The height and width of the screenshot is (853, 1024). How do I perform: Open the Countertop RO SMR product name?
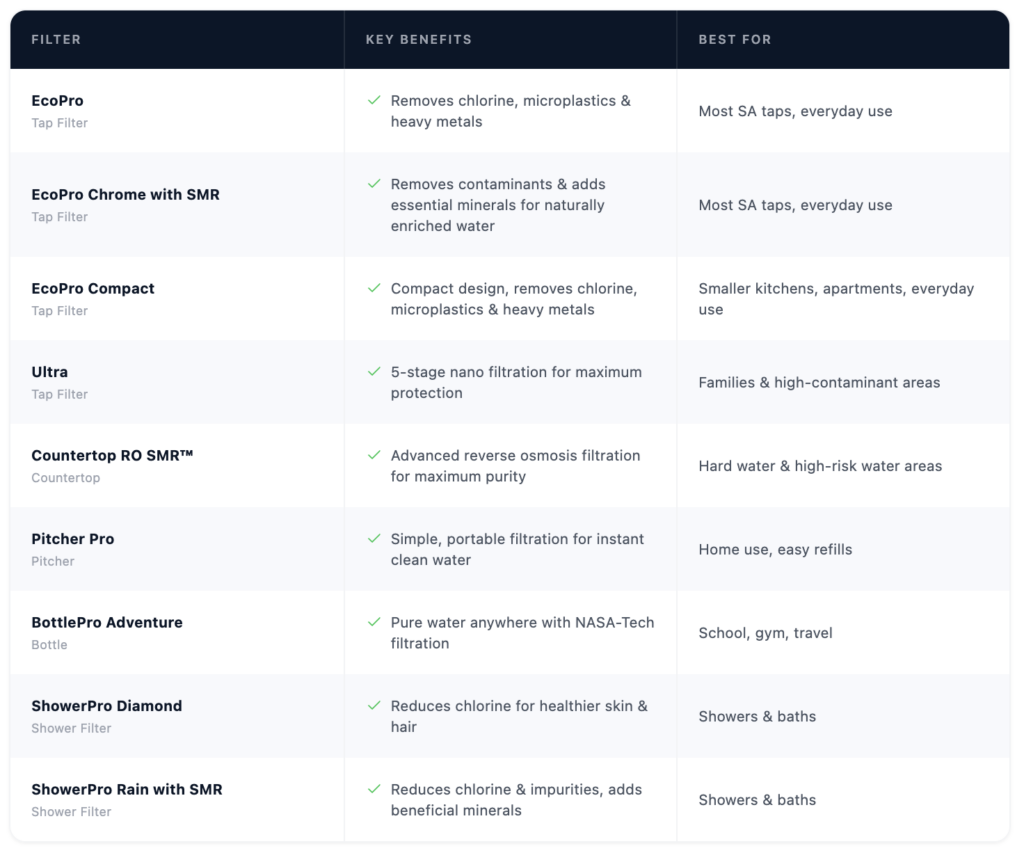[112, 455]
